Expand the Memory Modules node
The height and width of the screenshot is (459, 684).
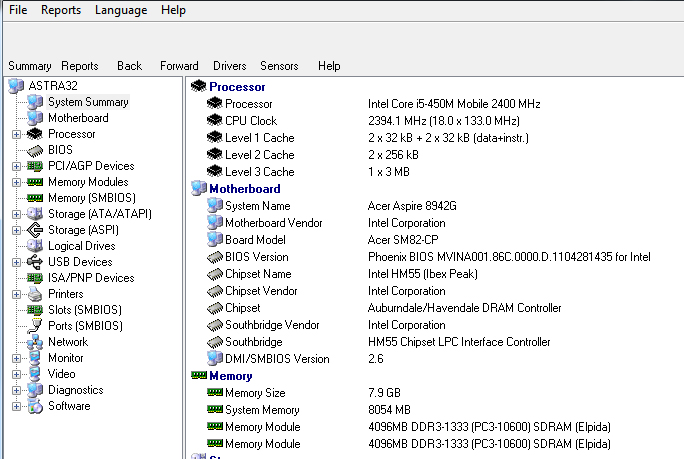click(x=16, y=182)
